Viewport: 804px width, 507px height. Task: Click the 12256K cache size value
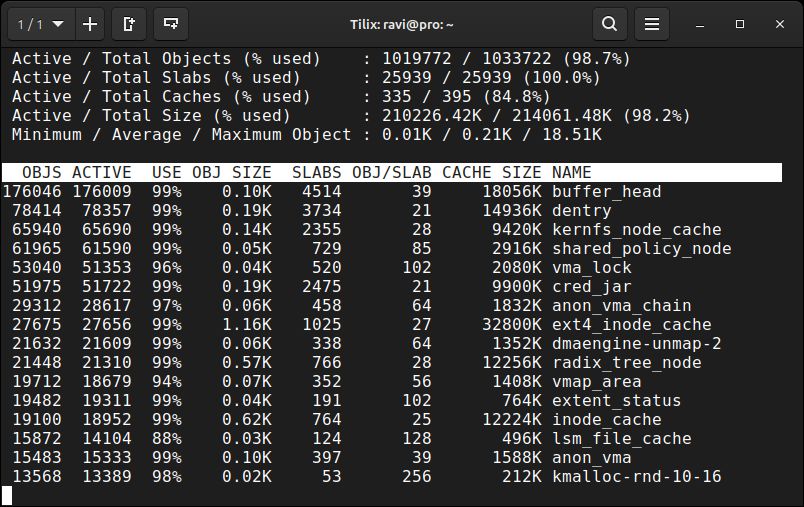(x=512, y=362)
